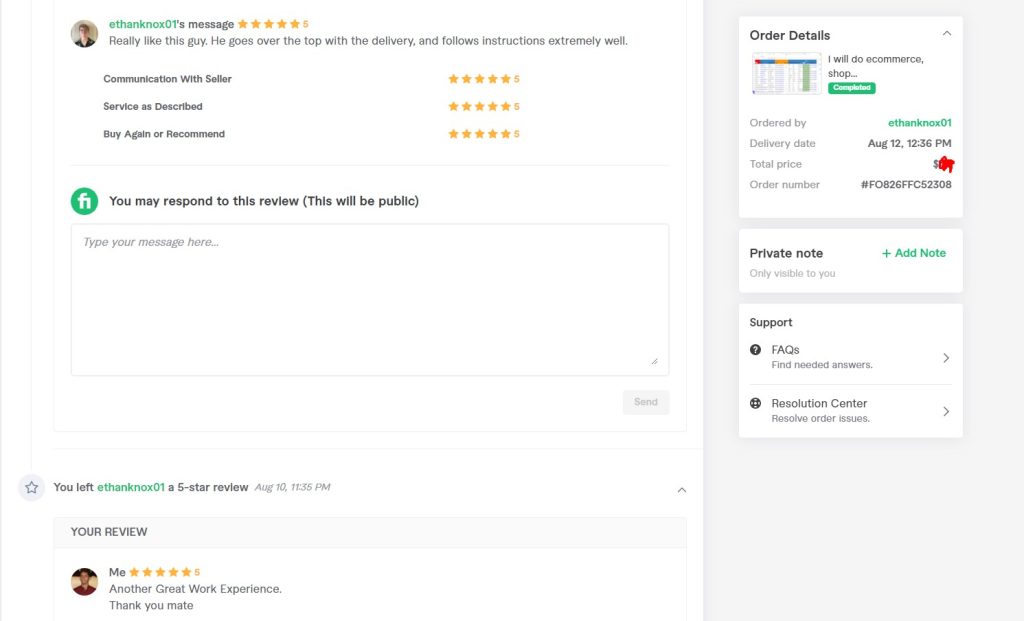Click the Fiverr logo icon beside respond prompt
The height and width of the screenshot is (621, 1024).
pyautogui.click(x=84, y=201)
